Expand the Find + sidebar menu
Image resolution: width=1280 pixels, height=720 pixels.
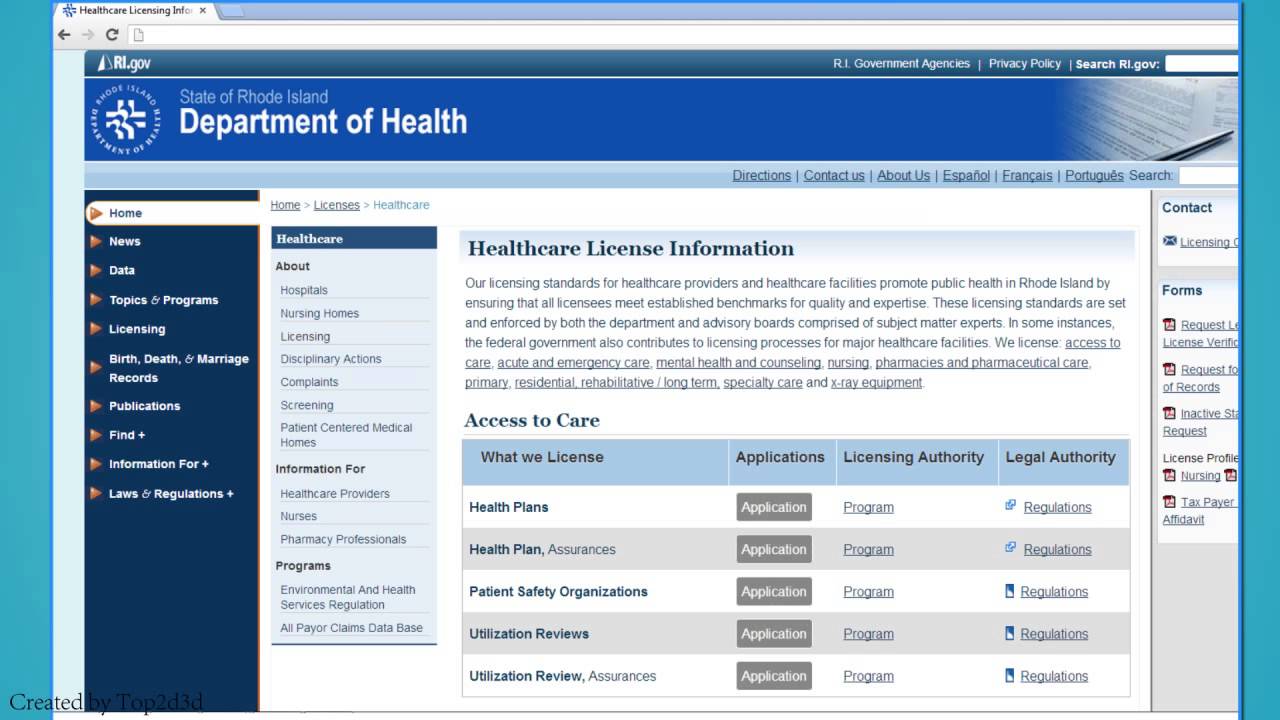click(127, 435)
